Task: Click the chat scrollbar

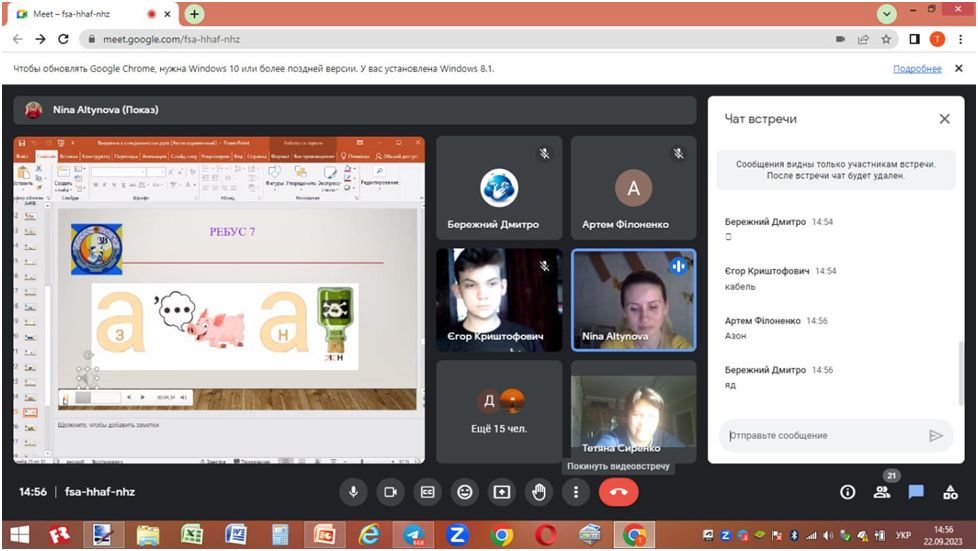Action: tap(961, 373)
